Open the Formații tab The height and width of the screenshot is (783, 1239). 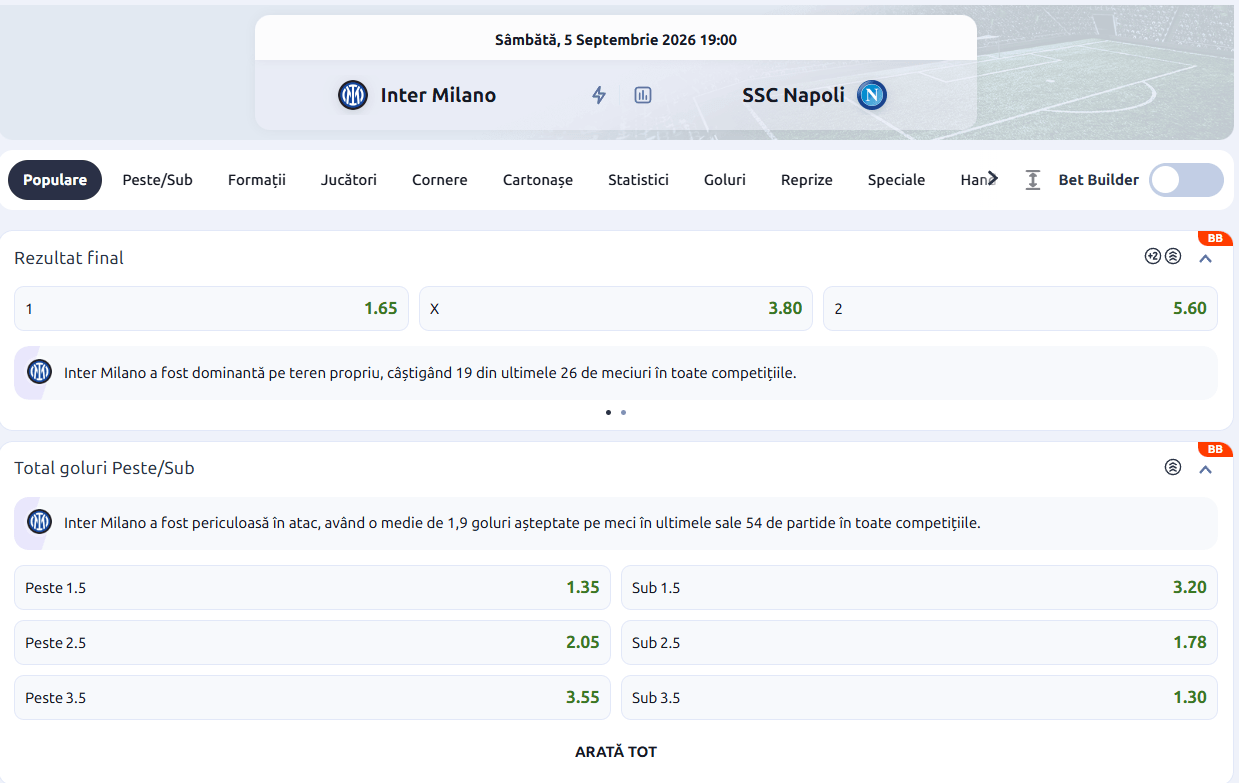click(257, 180)
